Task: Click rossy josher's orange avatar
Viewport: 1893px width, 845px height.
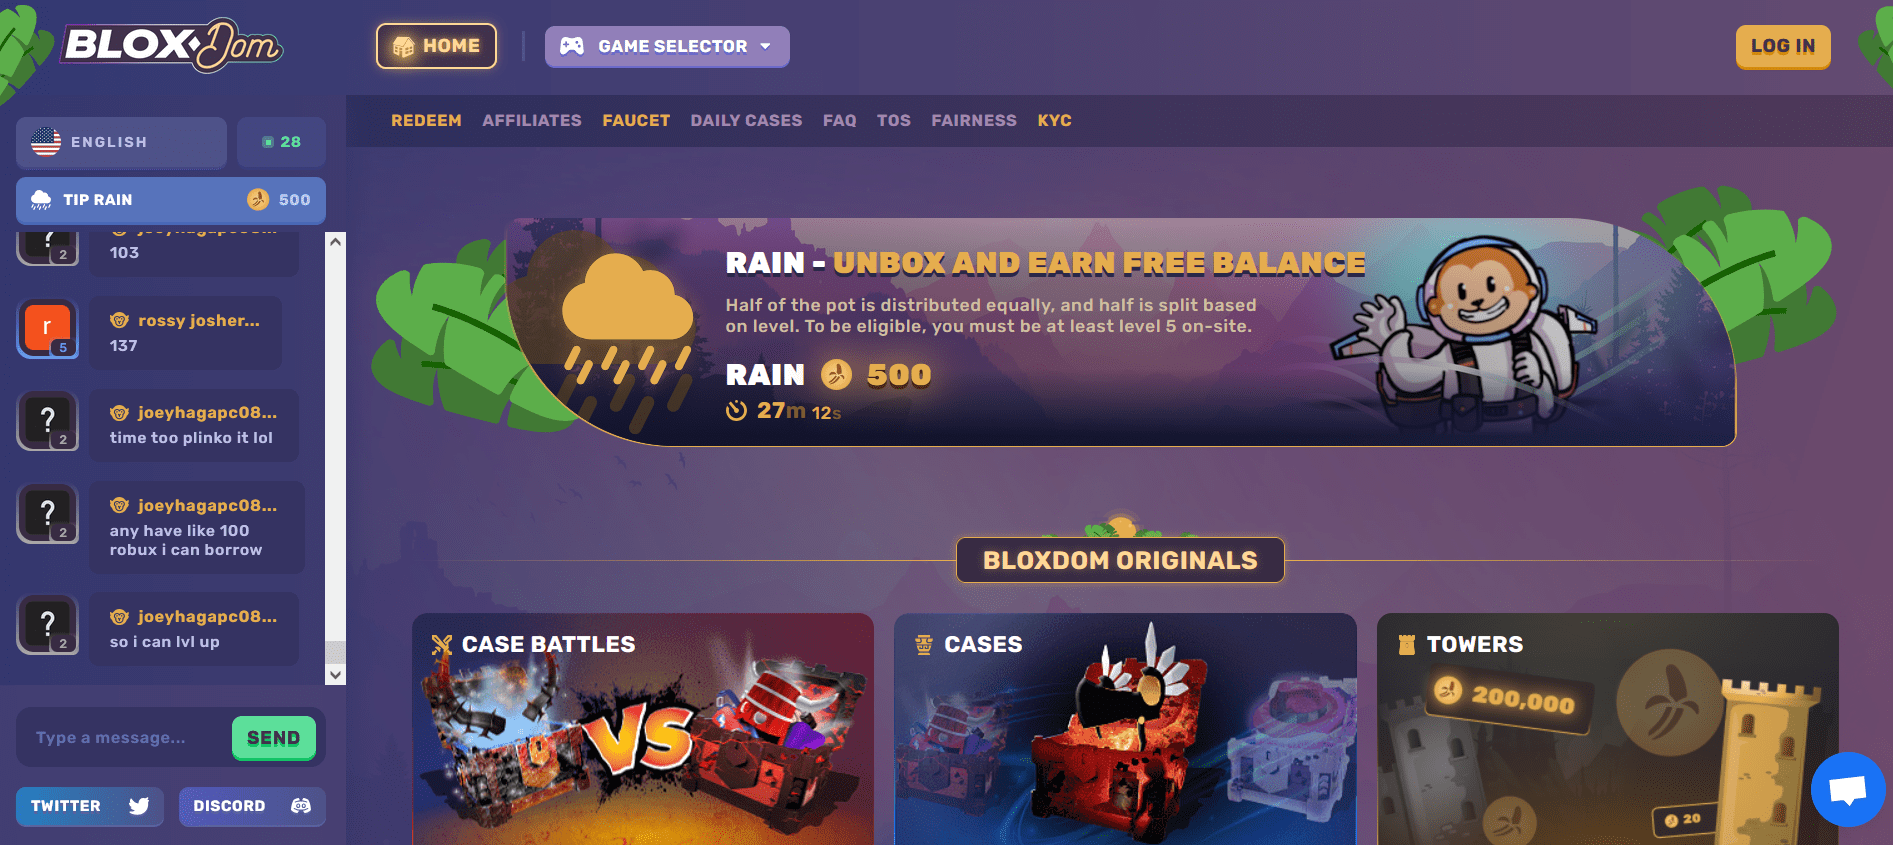Action: click(47, 327)
